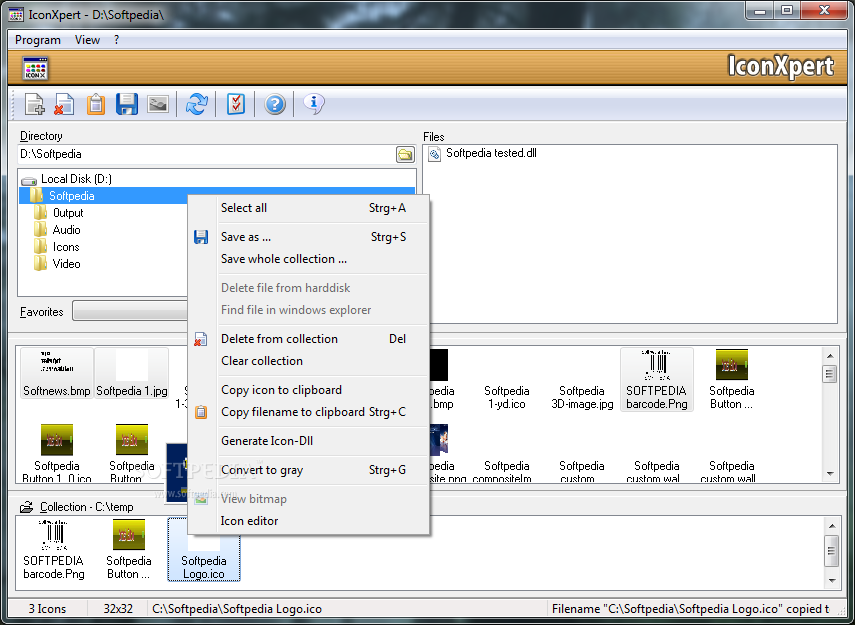The image size is (855, 625).
Task: Click the browse folder icon beside directory field
Action: coord(405,154)
